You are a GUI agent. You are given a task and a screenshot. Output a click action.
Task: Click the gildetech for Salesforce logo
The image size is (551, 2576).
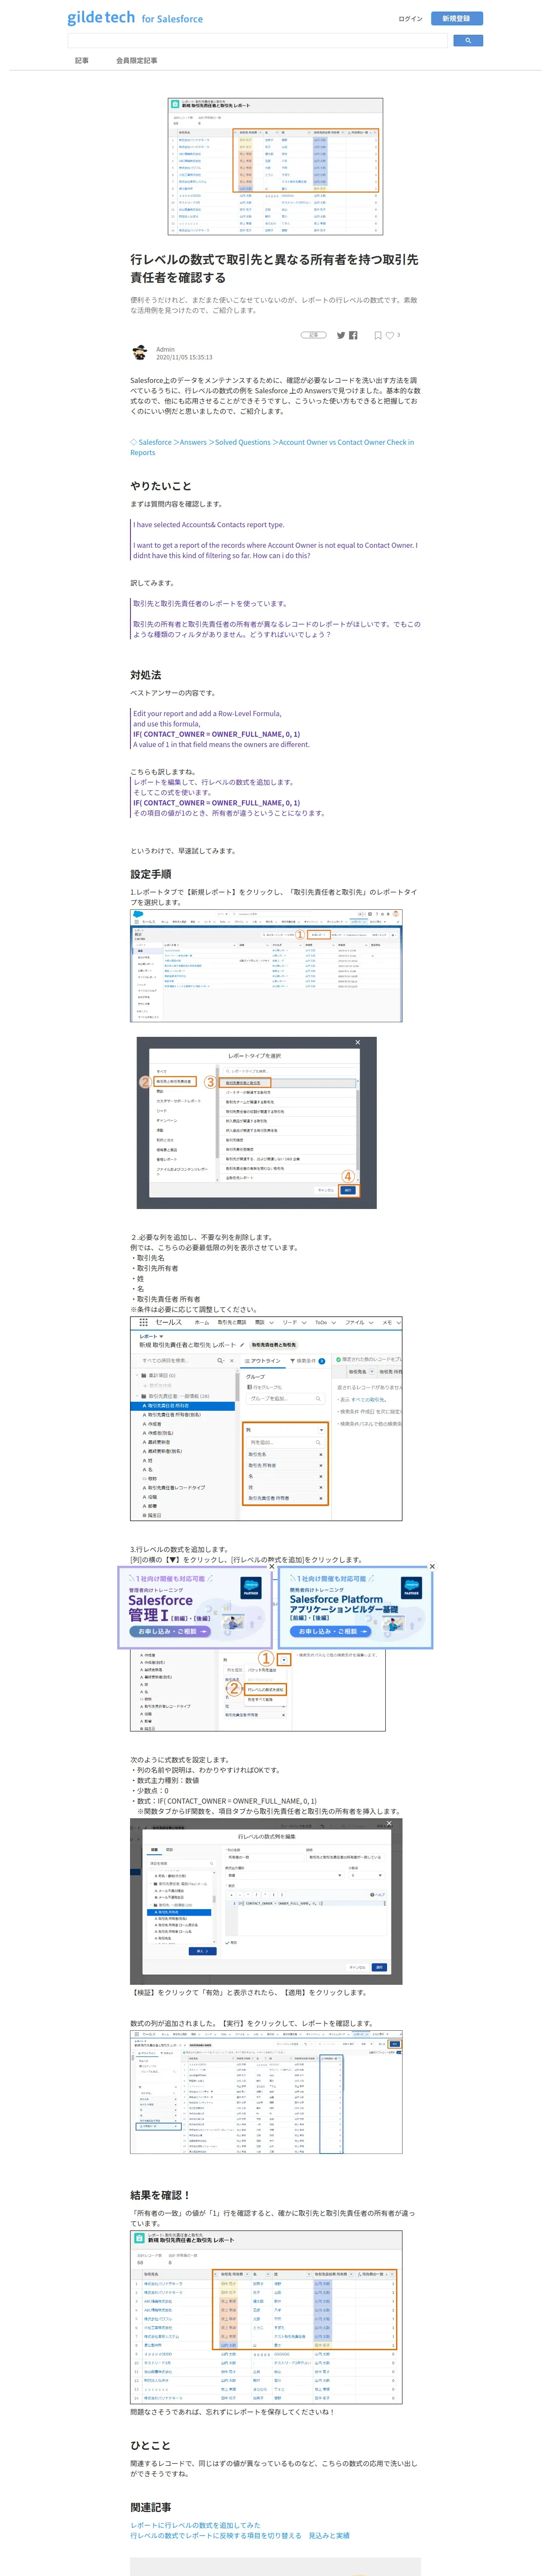(135, 18)
